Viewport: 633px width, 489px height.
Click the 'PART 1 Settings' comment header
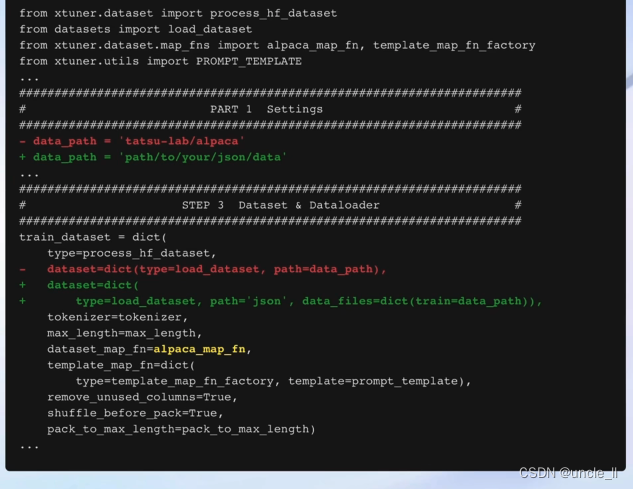pyautogui.click(x=266, y=109)
